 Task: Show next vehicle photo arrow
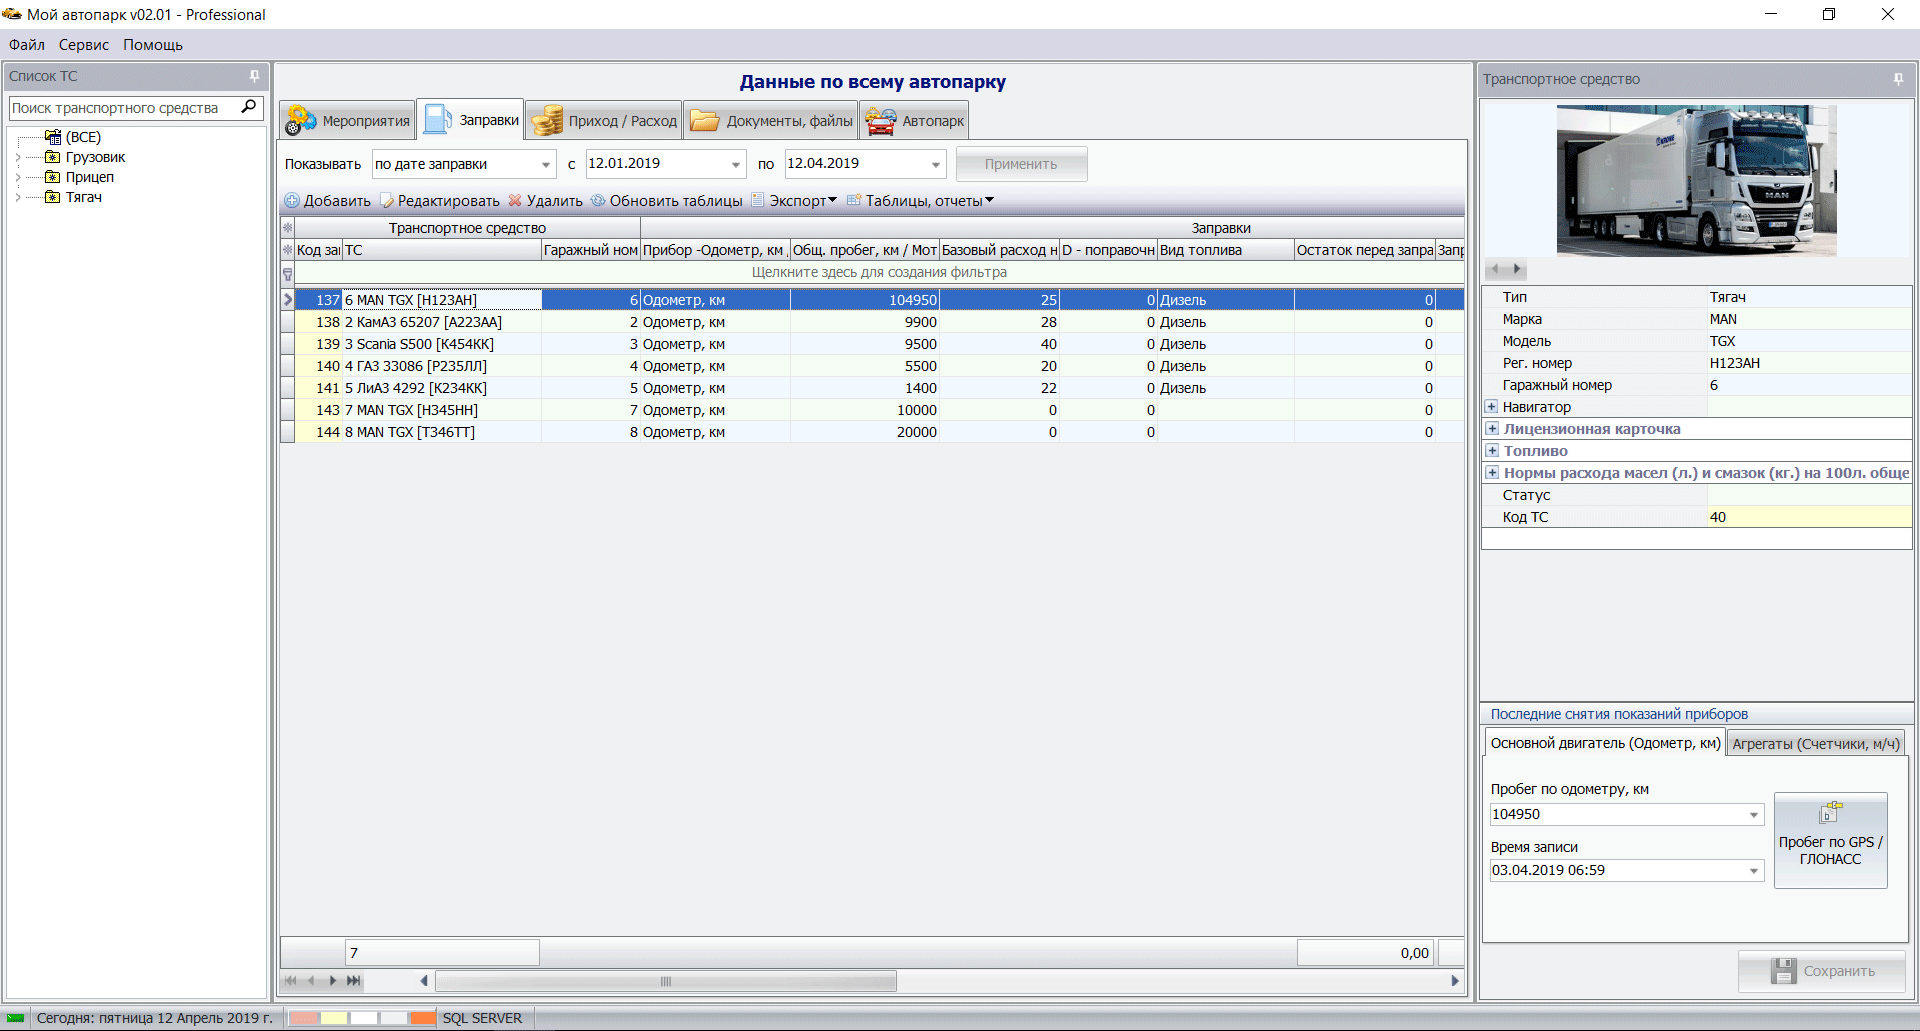(x=1517, y=269)
